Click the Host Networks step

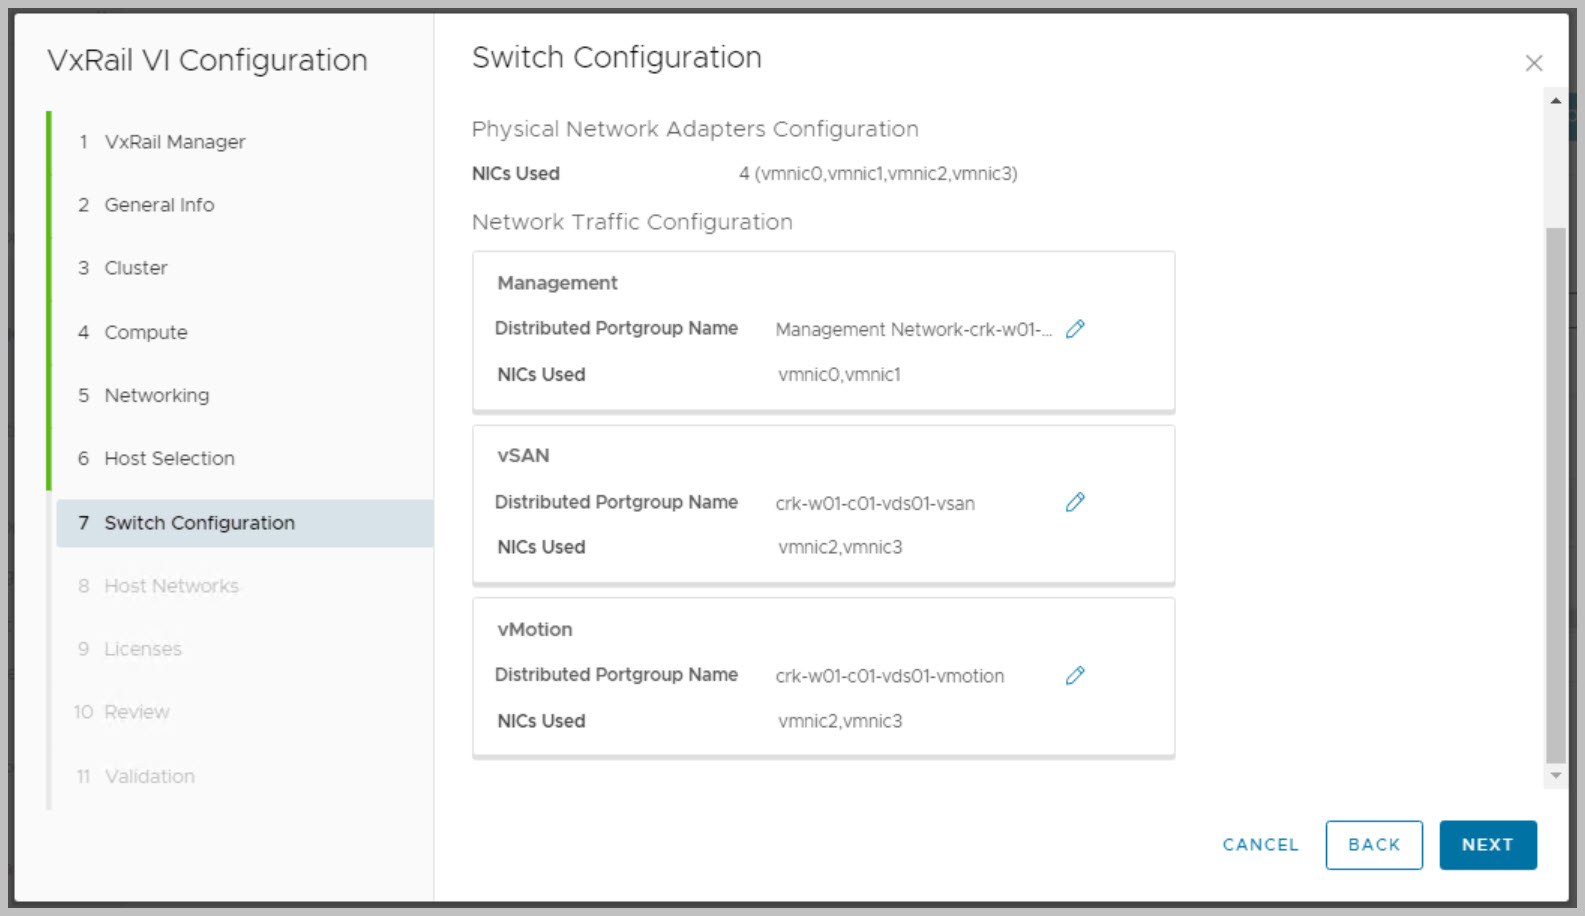pyautogui.click(x=171, y=586)
